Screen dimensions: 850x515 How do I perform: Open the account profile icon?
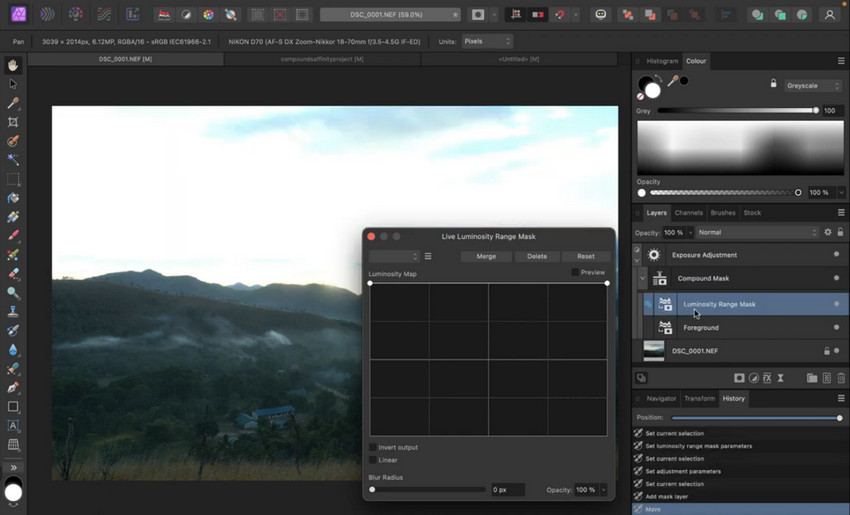click(829, 15)
